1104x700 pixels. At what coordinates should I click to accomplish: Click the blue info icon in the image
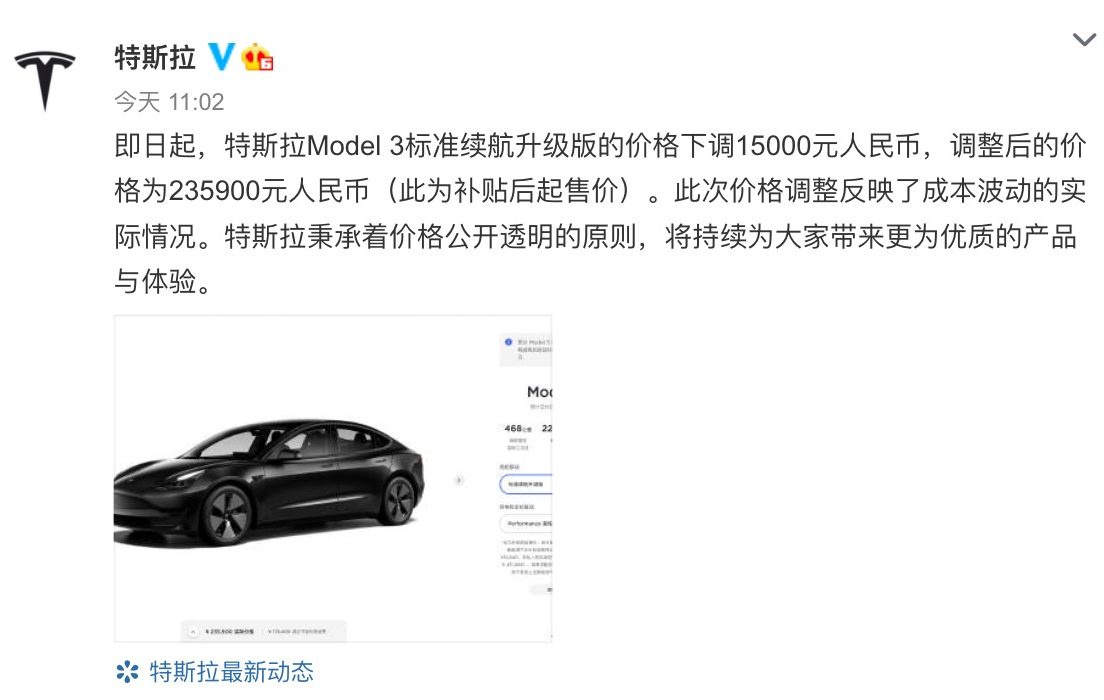click(508, 342)
